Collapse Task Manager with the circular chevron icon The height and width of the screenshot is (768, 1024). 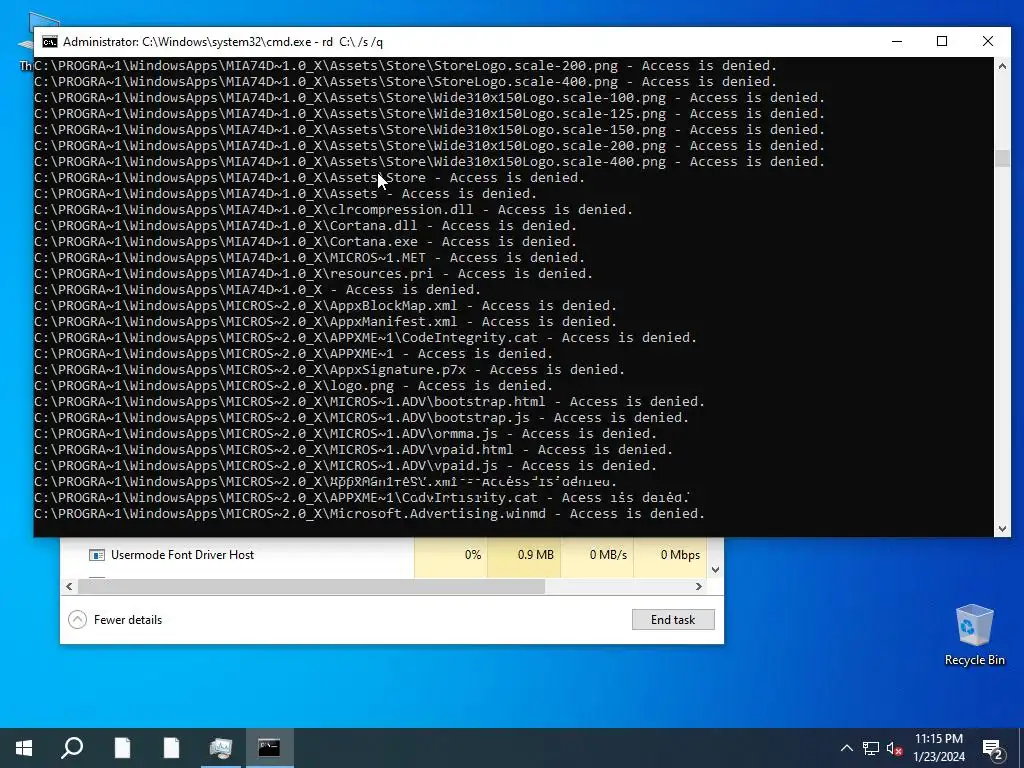[77, 620]
